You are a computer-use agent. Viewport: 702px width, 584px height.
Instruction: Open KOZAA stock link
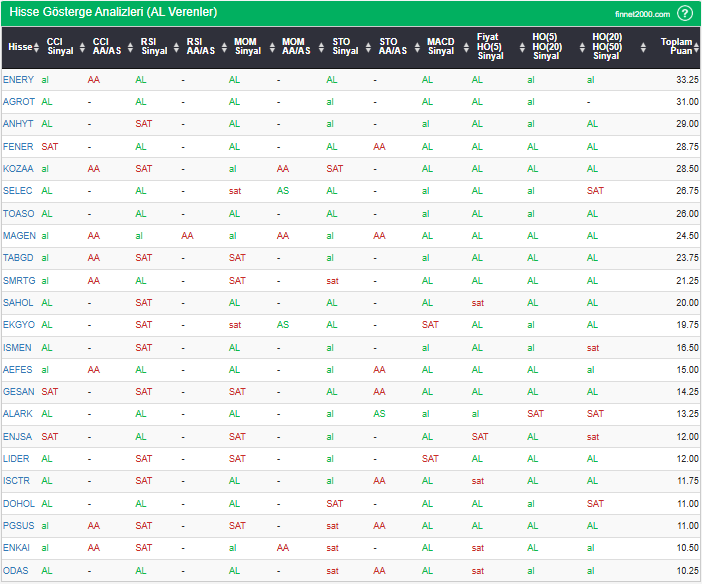coord(18,169)
